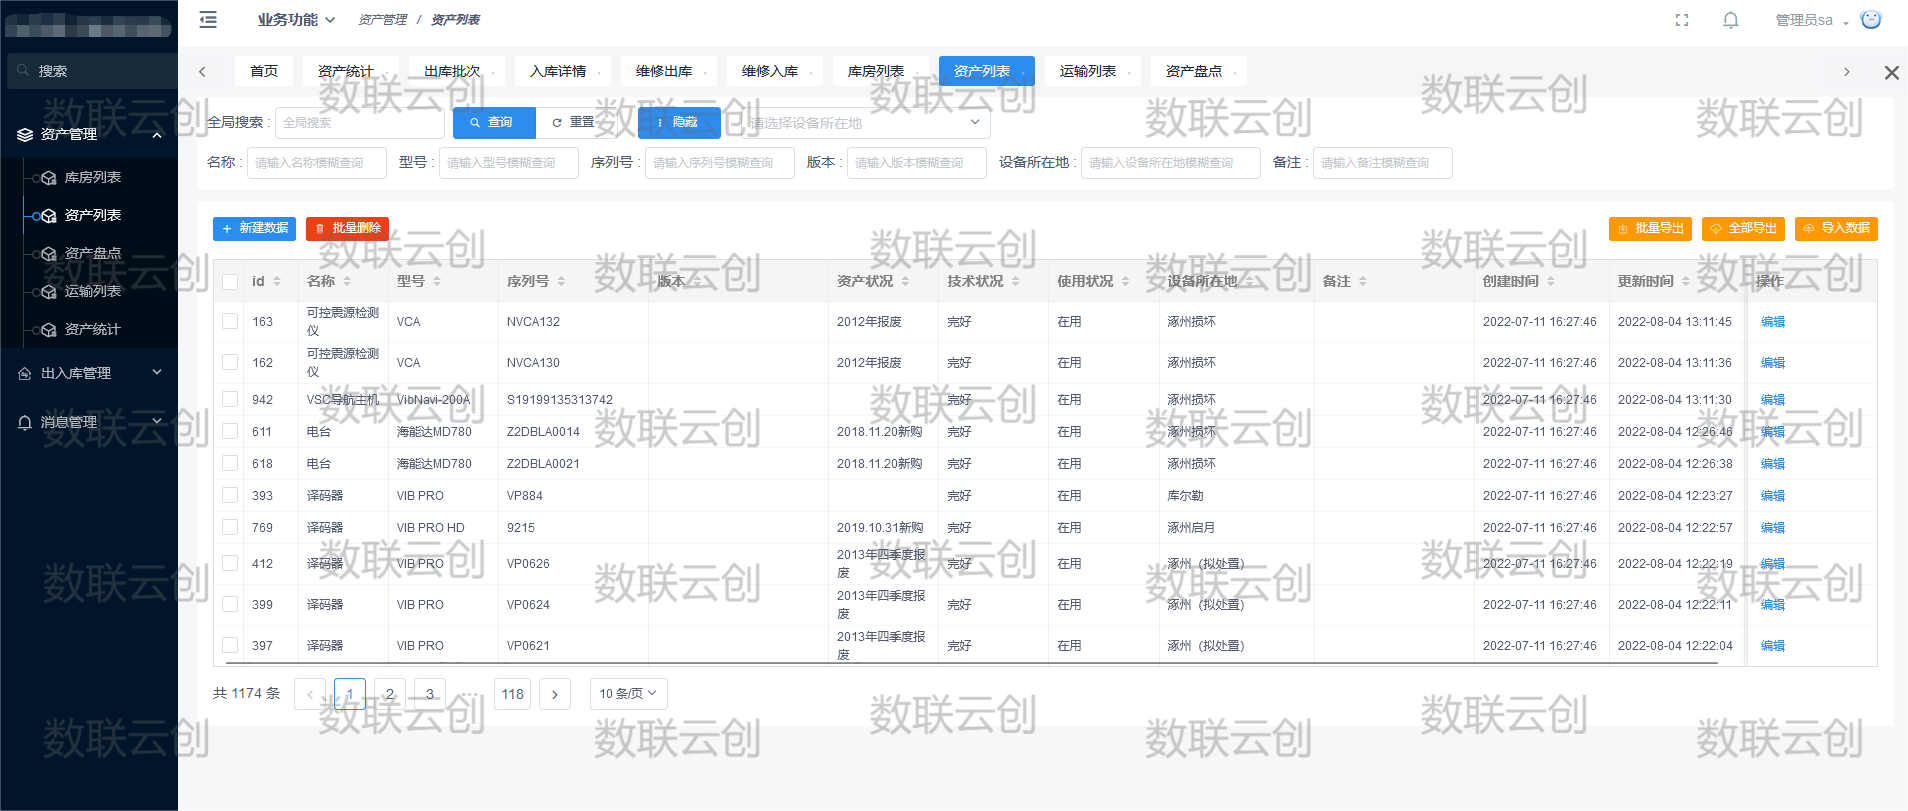Switch to 首页 tab
Screen dimensions: 1908x811
(264, 71)
